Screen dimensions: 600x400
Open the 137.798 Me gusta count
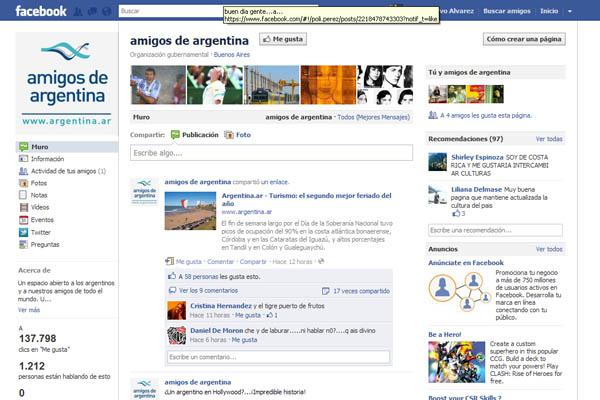(38, 338)
